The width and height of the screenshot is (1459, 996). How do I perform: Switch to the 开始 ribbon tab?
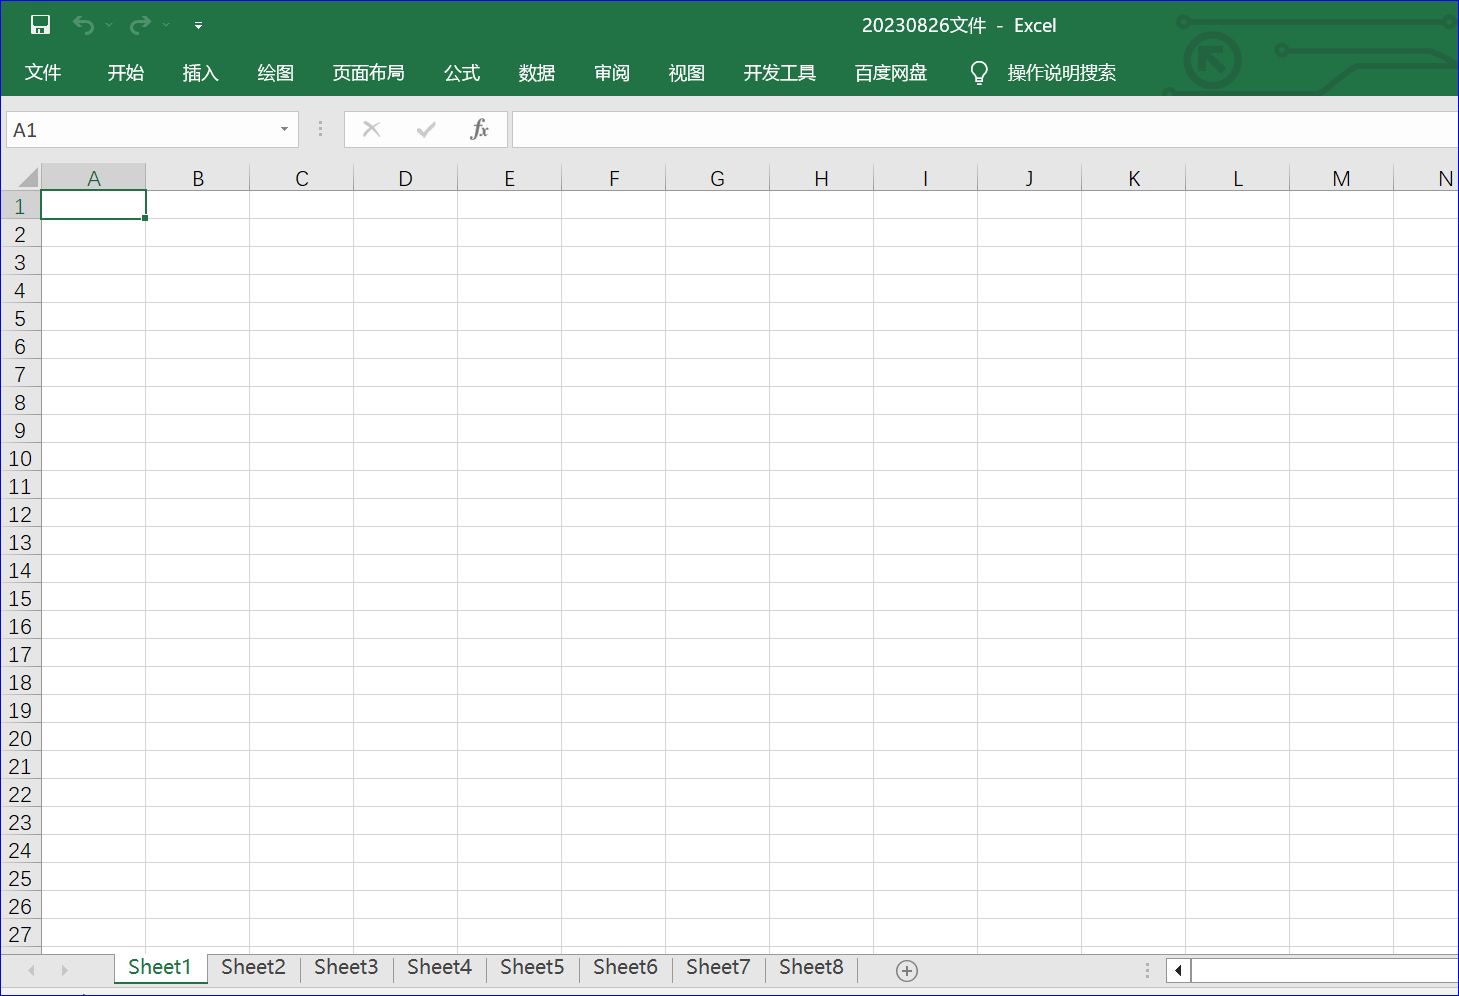[x=126, y=73]
